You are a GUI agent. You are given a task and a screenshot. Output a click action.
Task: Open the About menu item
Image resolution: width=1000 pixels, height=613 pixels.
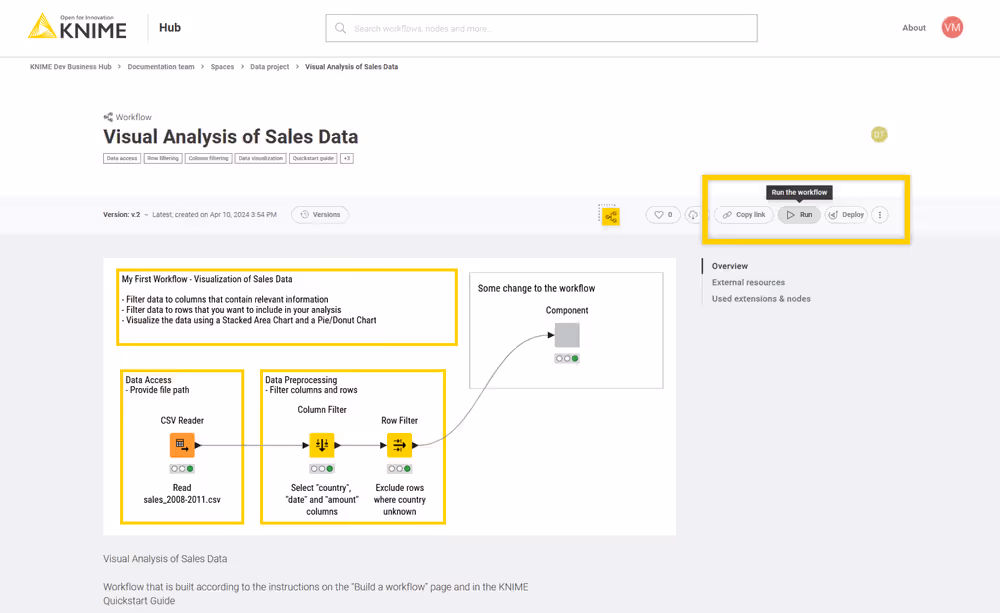tap(913, 27)
